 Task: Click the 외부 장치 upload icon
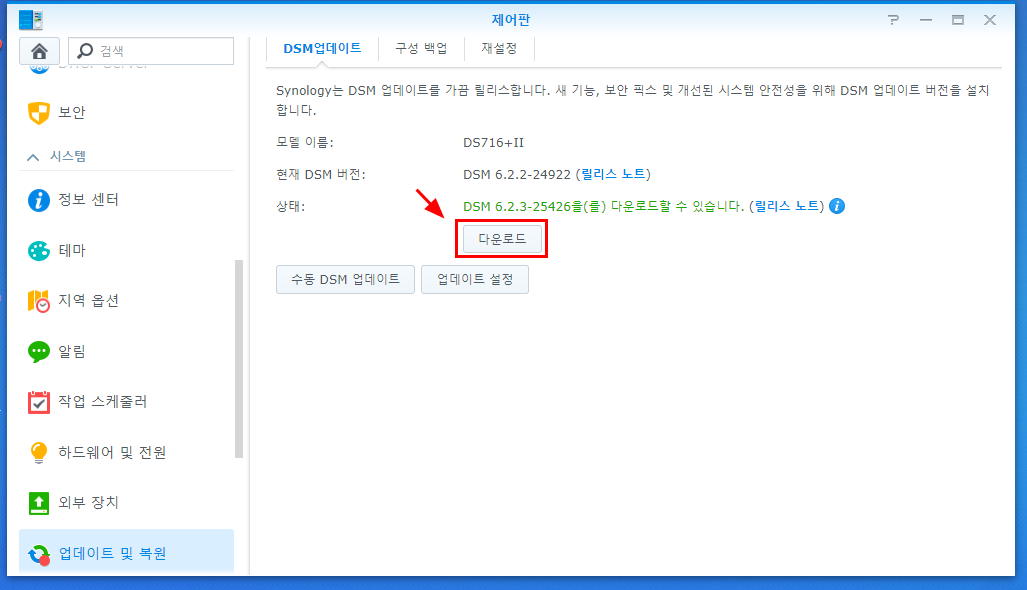coord(39,503)
